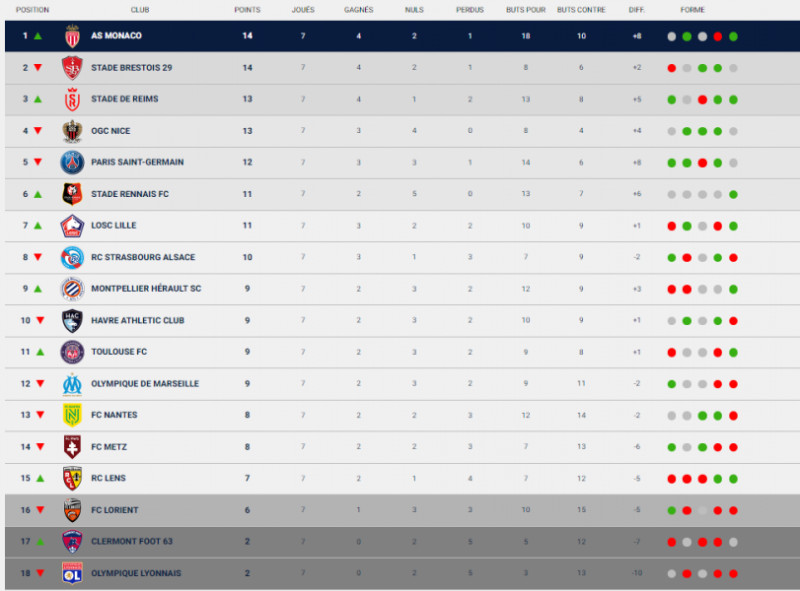Click the LOSC LILLE club name
Screen dimensions: 800x591
[113, 226]
